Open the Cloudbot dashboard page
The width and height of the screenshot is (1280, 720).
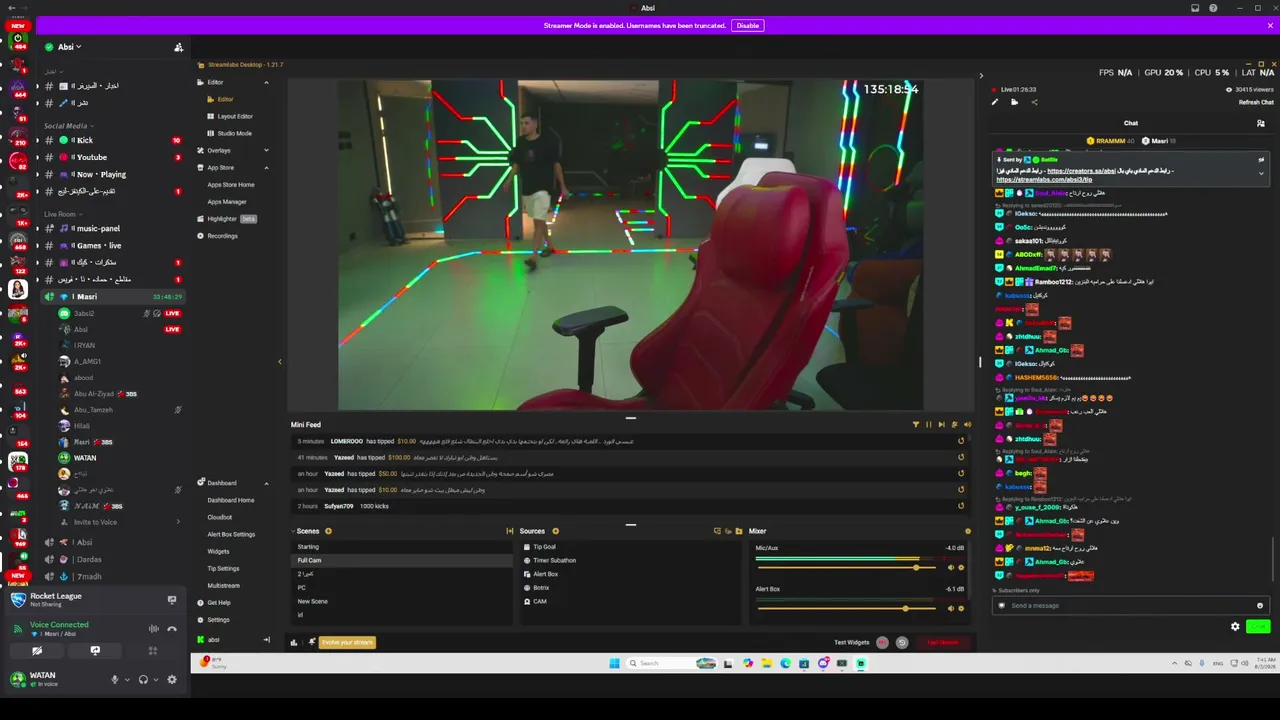coord(220,517)
